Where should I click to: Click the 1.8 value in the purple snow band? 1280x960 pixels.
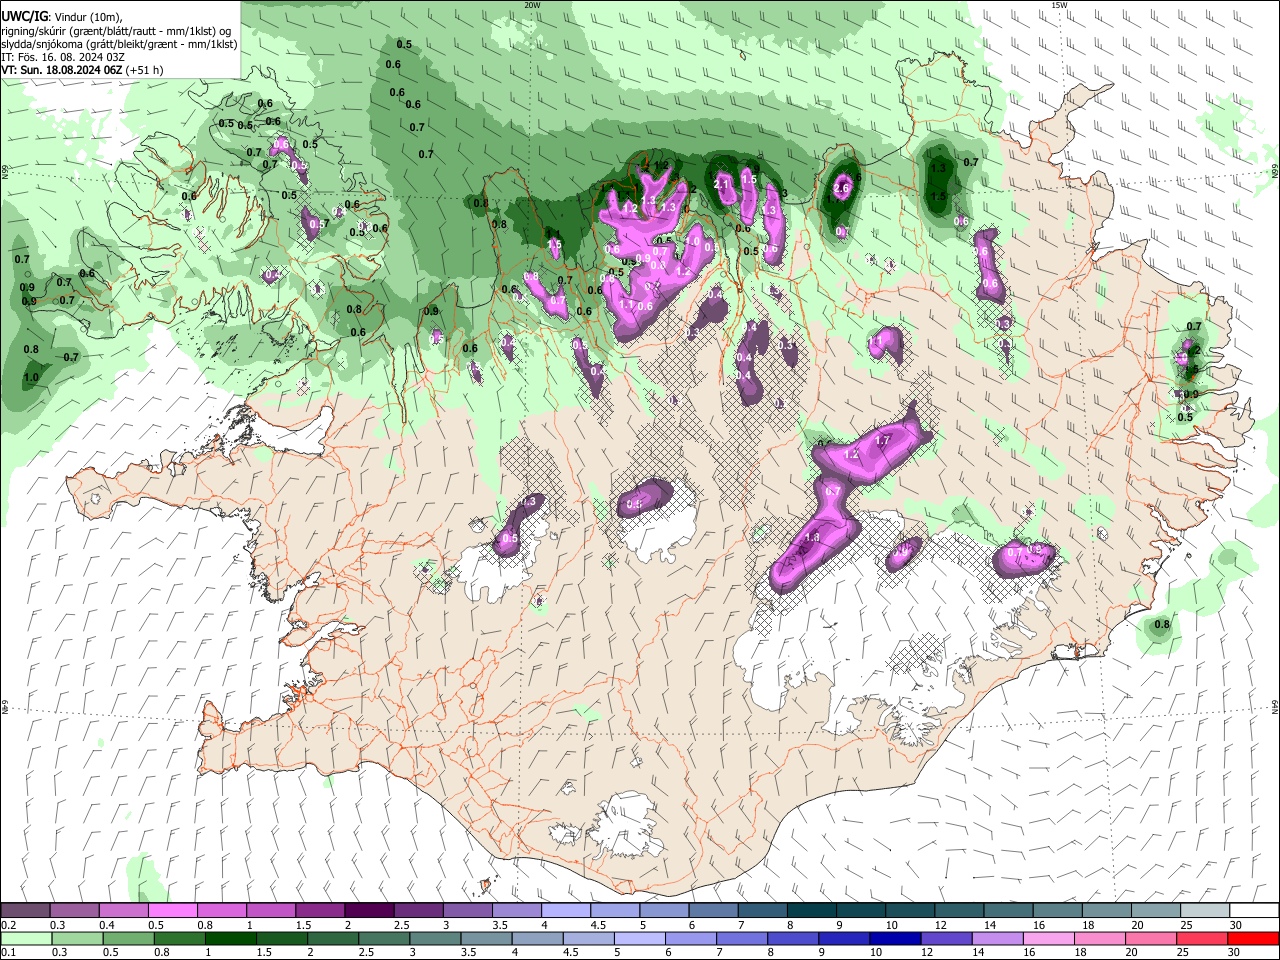point(812,537)
